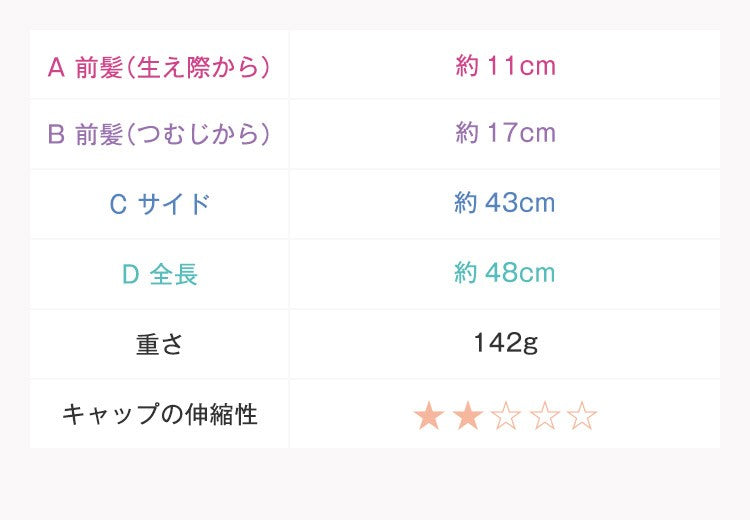The image size is (750, 520).
Task: Click the 約 48cm value
Action: [505, 273]
